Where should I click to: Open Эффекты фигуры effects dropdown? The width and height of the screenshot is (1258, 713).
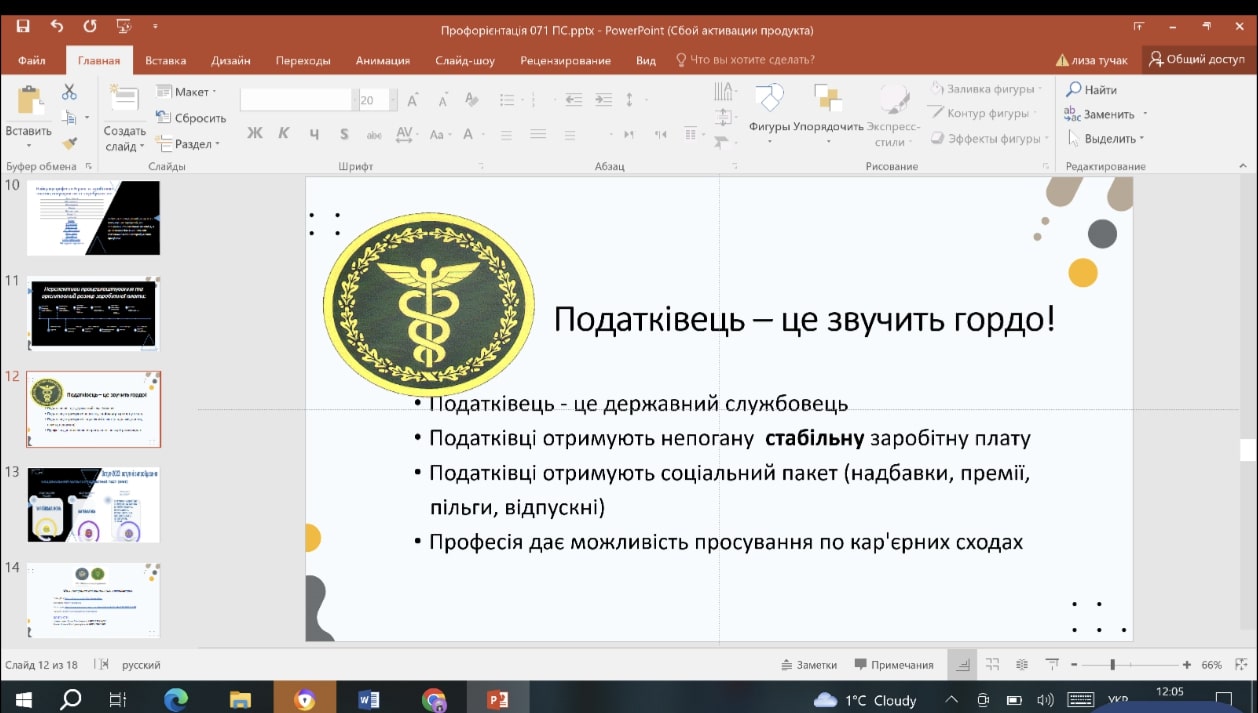[x=988, y=139]
